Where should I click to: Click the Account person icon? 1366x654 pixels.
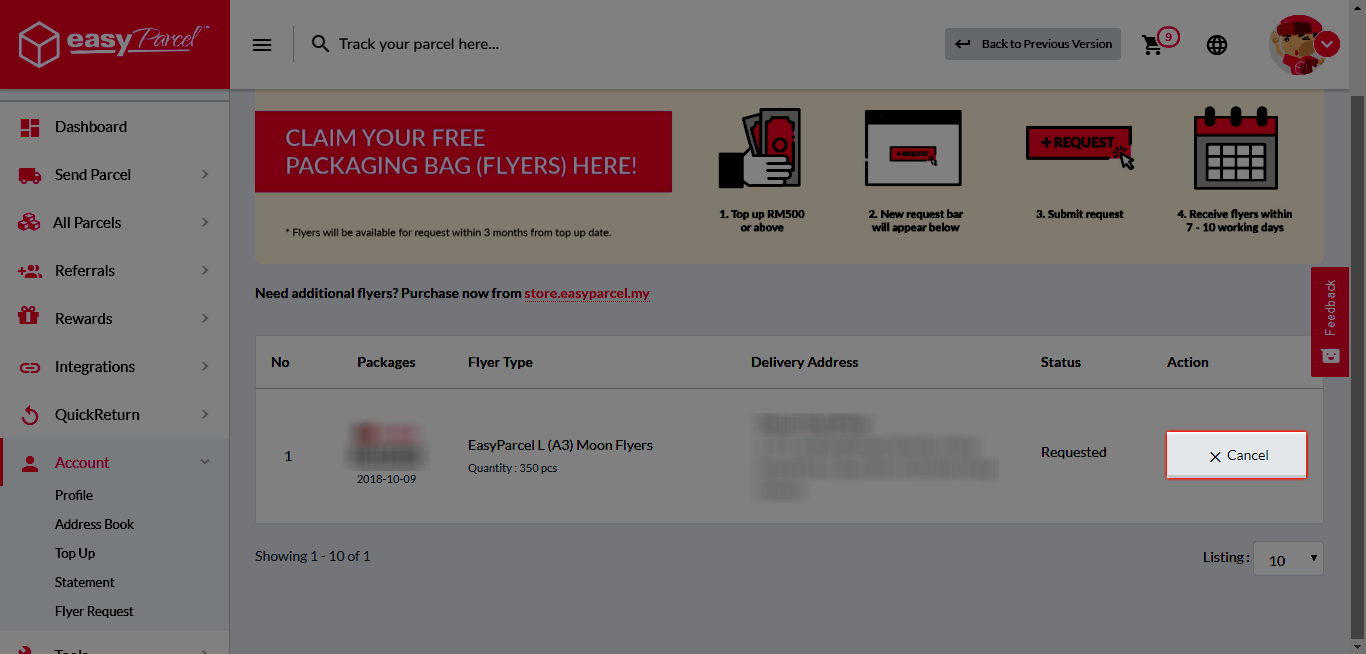pyautogui.click(x=30, y=463)
